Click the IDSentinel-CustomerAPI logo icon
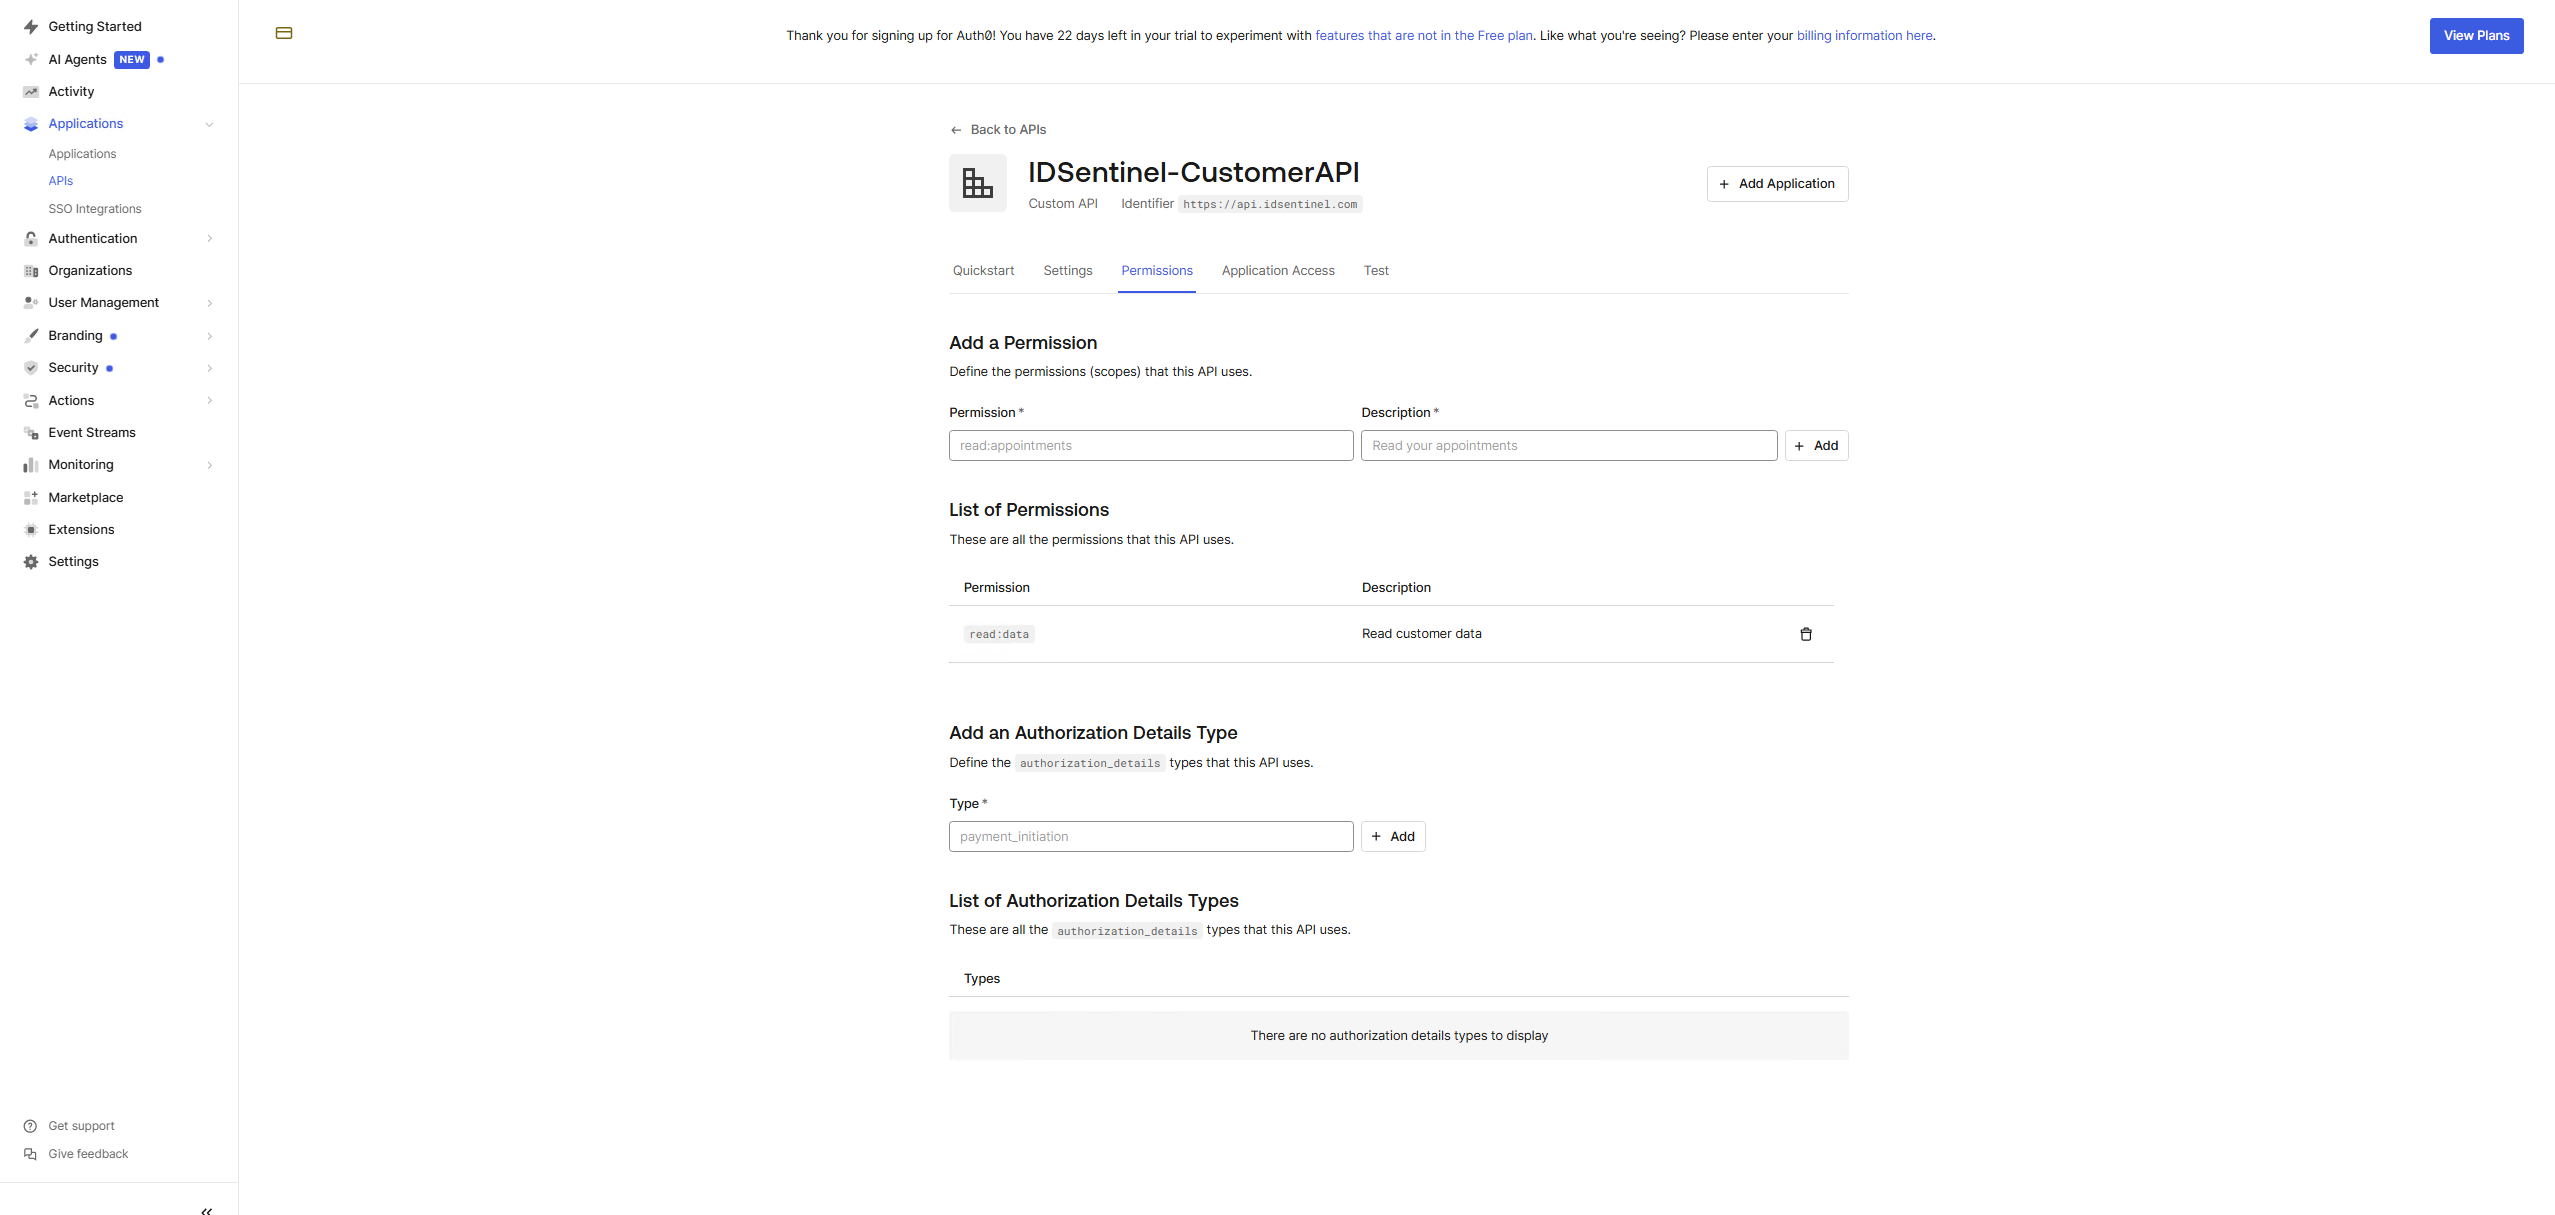The width and height of the screenshot is (2555, 1215). point(978,183)
